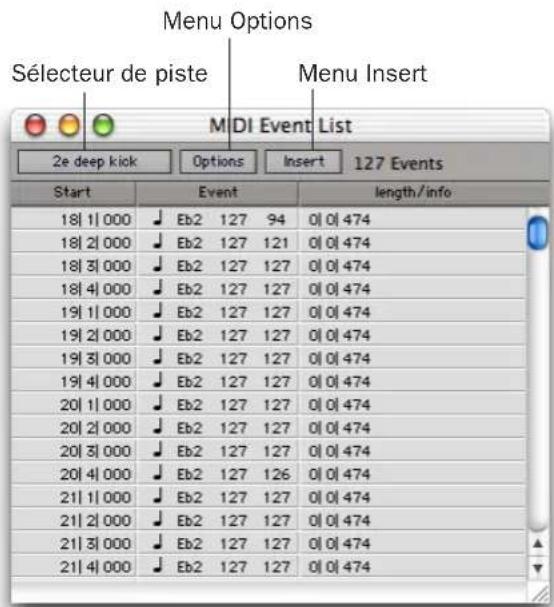Click the scroll up arrow

(538, 544)
